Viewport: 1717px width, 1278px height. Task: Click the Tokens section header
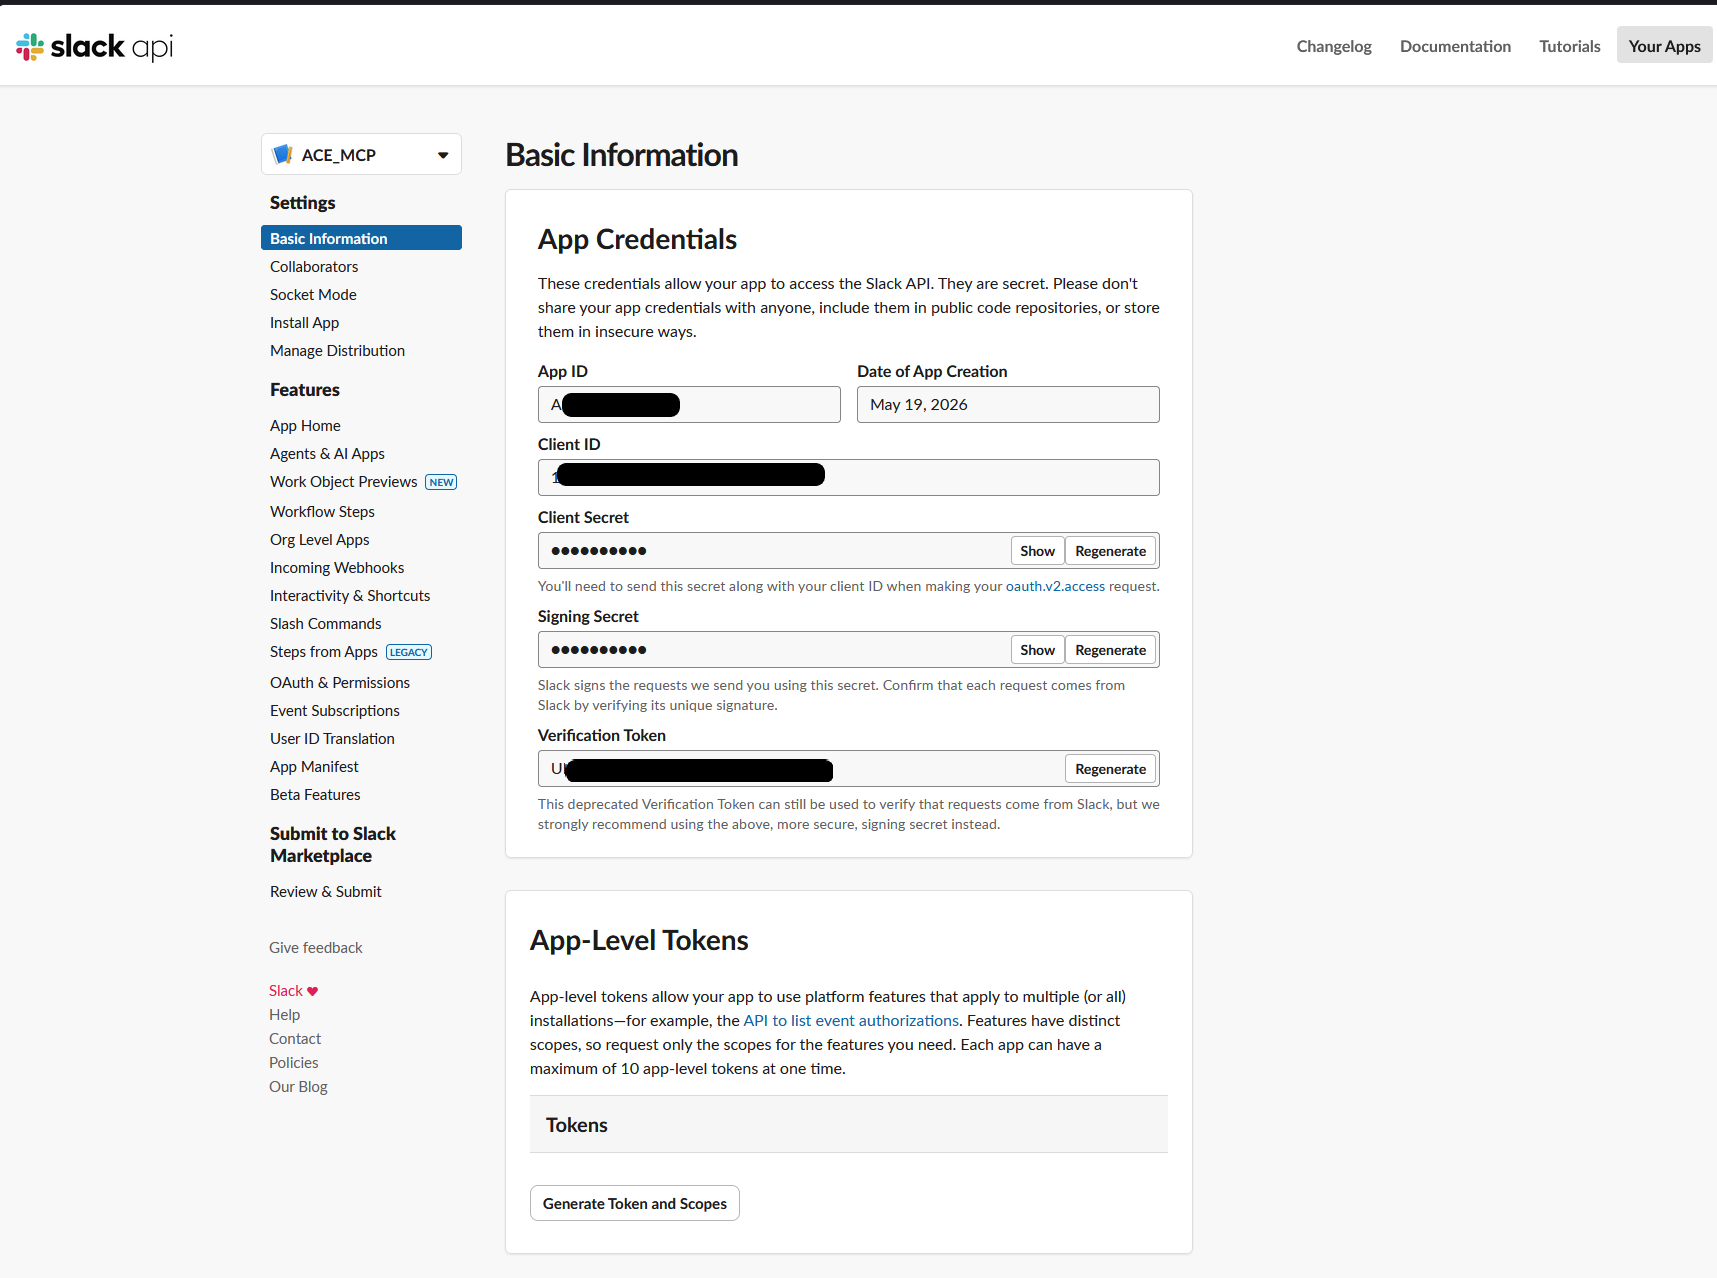[x=849, y=1124]
